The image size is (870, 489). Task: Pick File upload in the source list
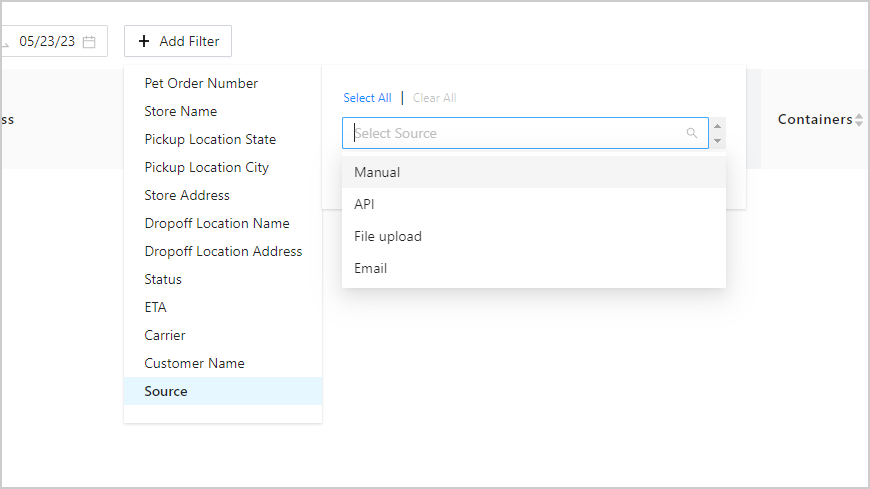click(x=388, y=236)
